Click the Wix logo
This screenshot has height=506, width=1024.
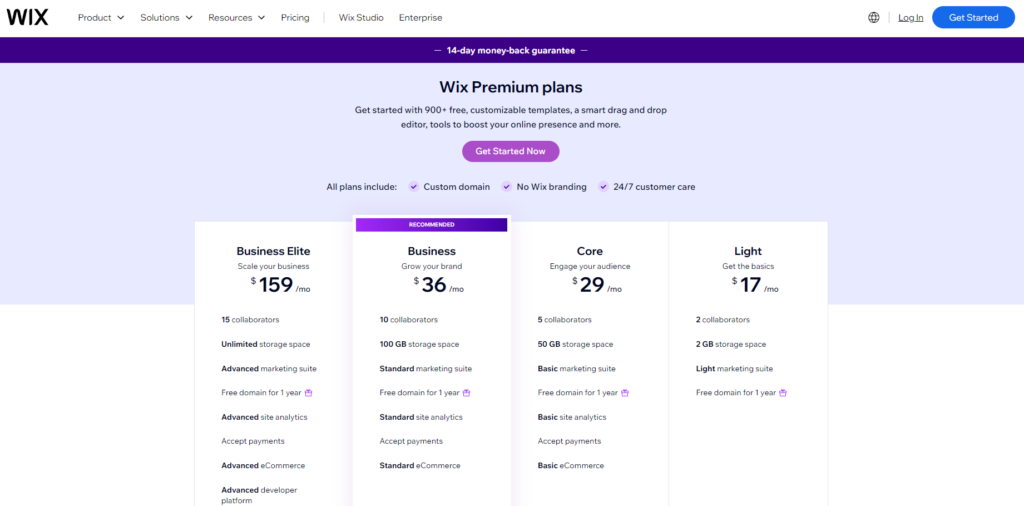coord(27,18)
